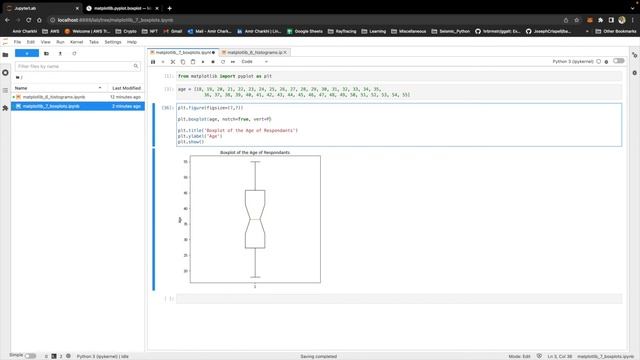The height and width of the screenshot is (360, 640).
Task: Click the boxplot output image
Action: [x=250, y=219]
